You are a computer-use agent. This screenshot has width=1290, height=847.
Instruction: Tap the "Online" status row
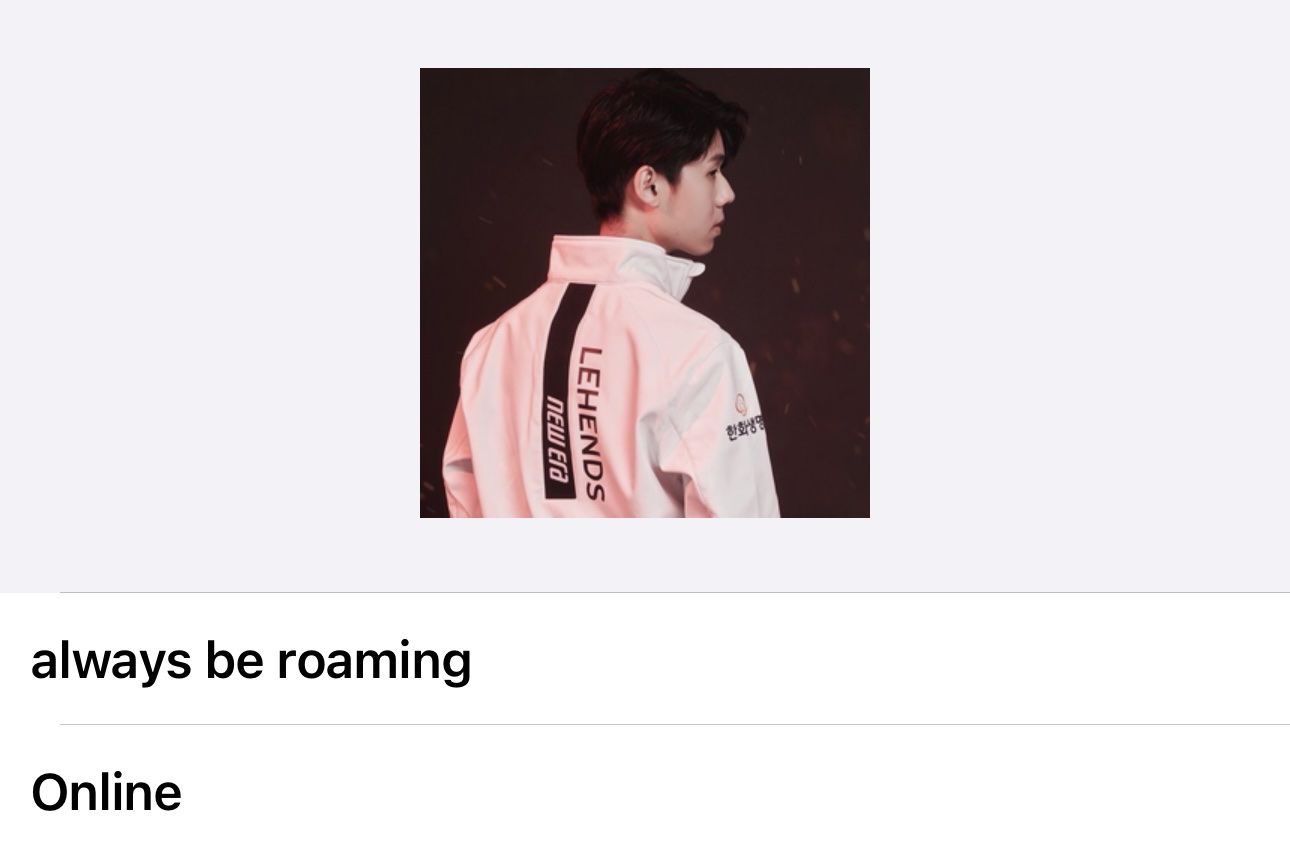pos(645,790)
